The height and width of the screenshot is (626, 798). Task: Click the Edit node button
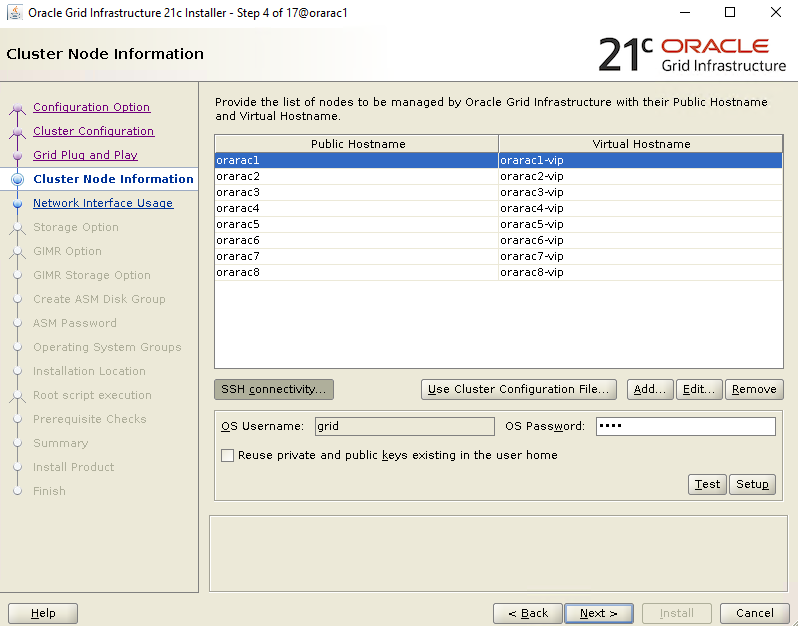point(699,389)
